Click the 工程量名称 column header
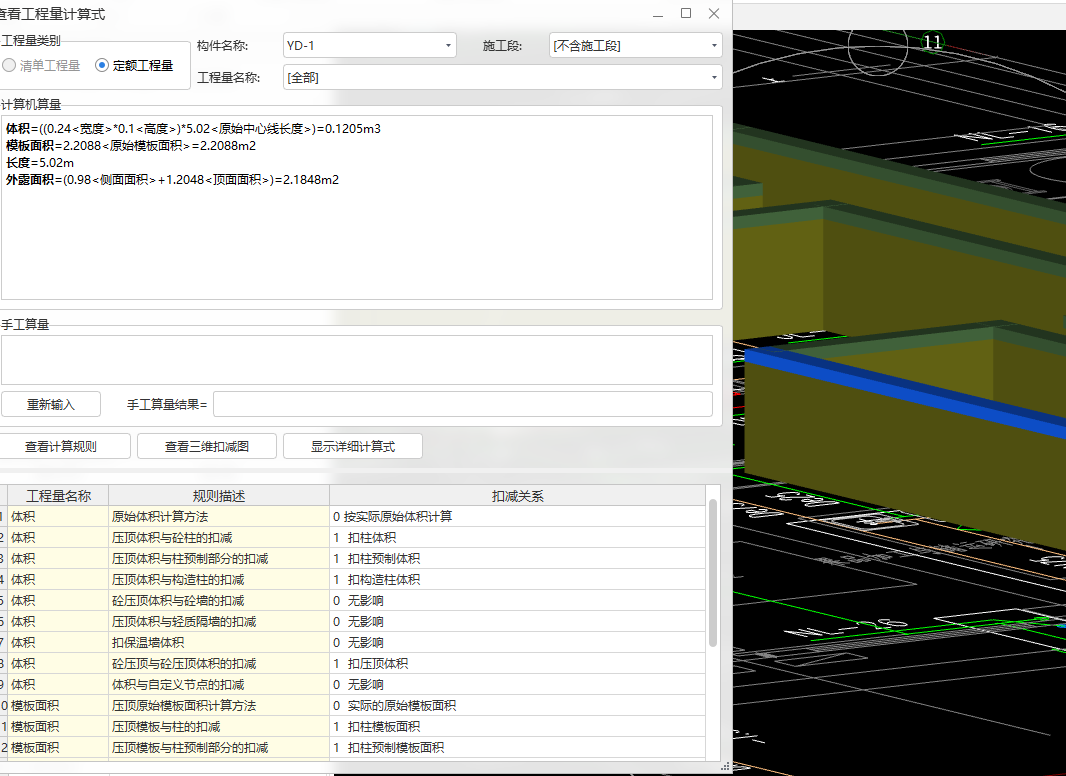The image size is (1066, 776). click(58, 496)
